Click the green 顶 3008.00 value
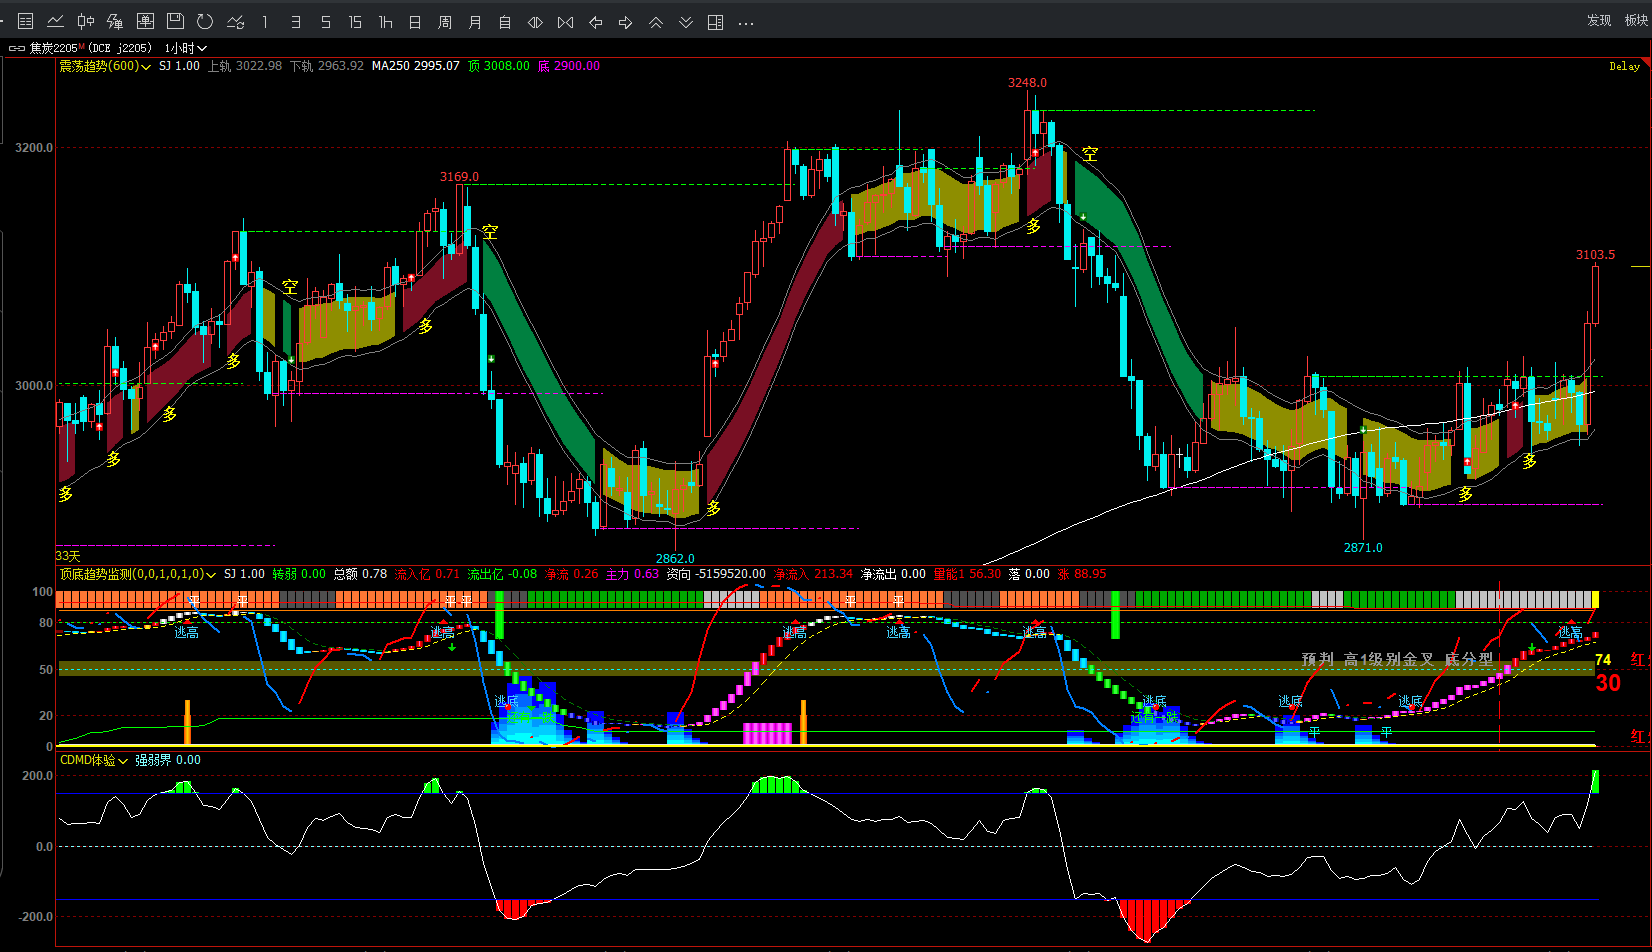 coord(499,66)
